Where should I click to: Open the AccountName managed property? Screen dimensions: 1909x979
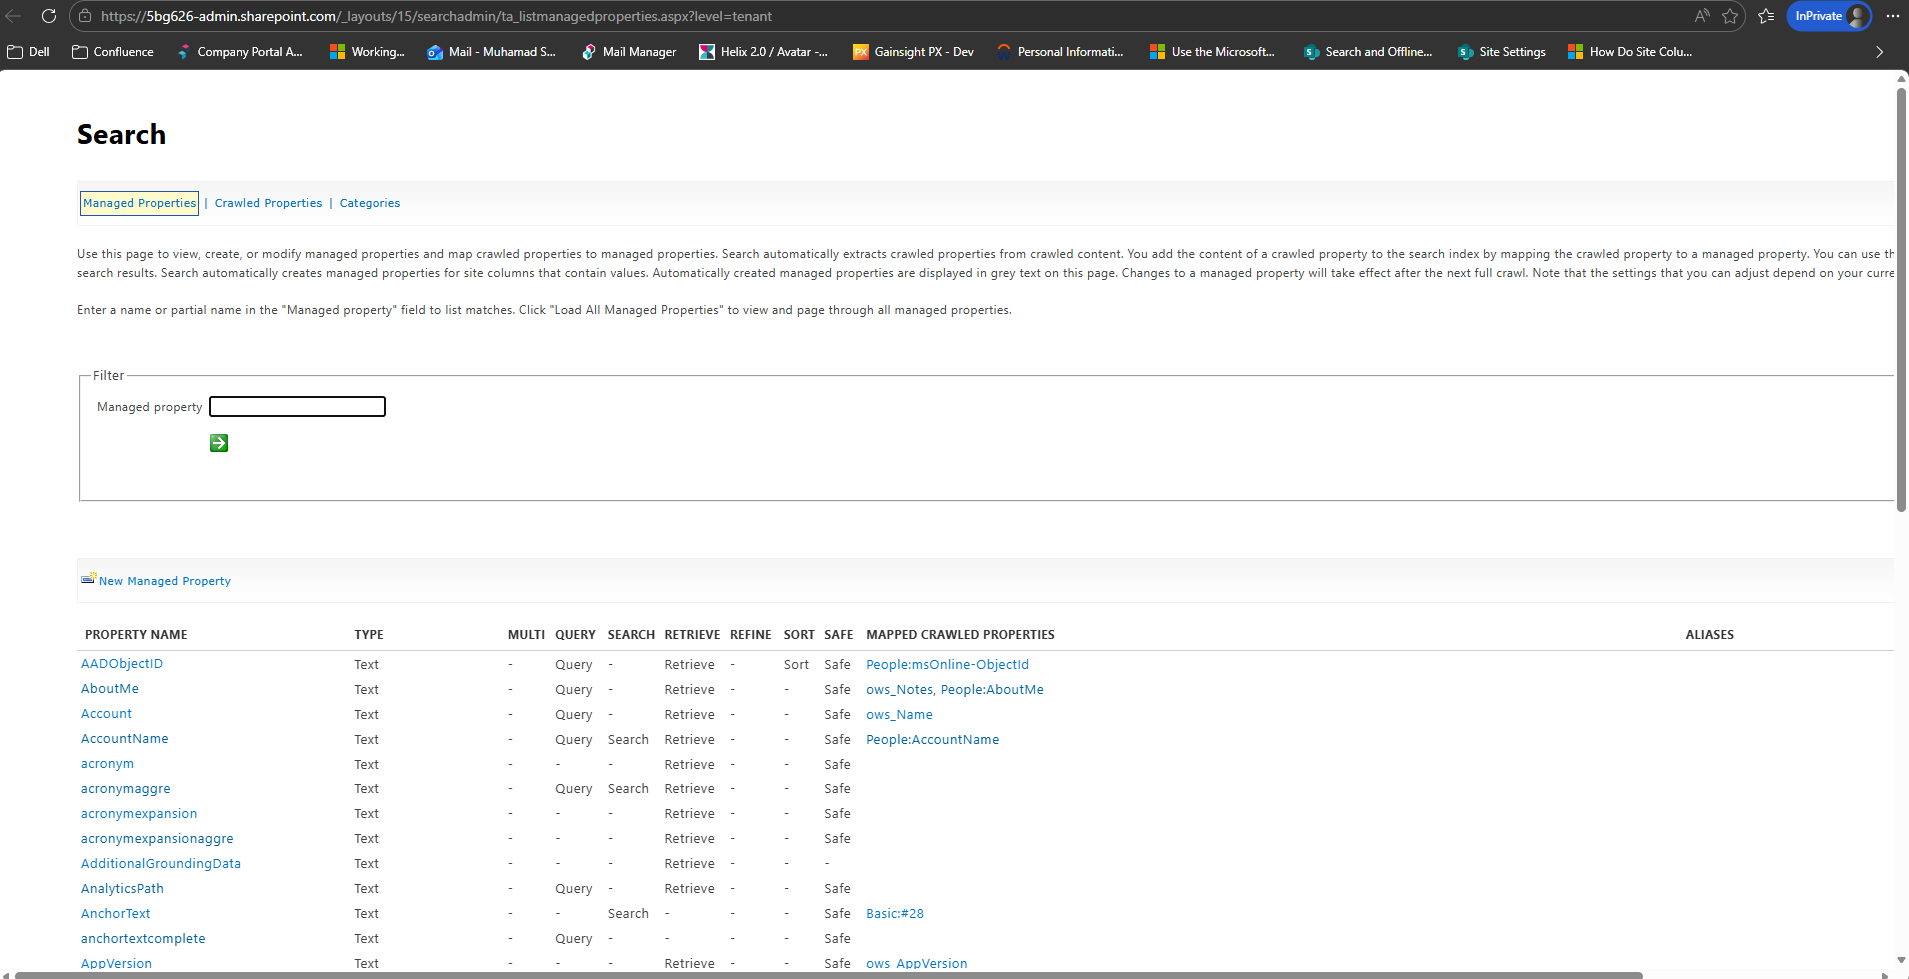click(125, 739)
